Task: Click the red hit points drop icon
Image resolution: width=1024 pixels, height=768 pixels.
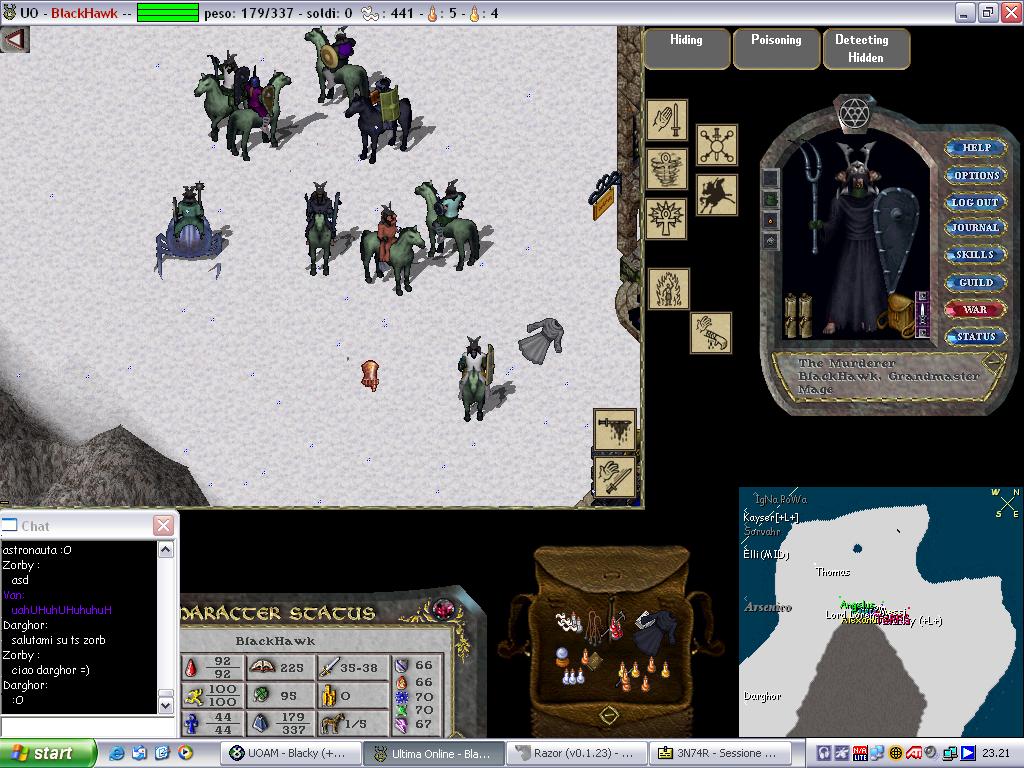Action: click(x=191, y=667)
